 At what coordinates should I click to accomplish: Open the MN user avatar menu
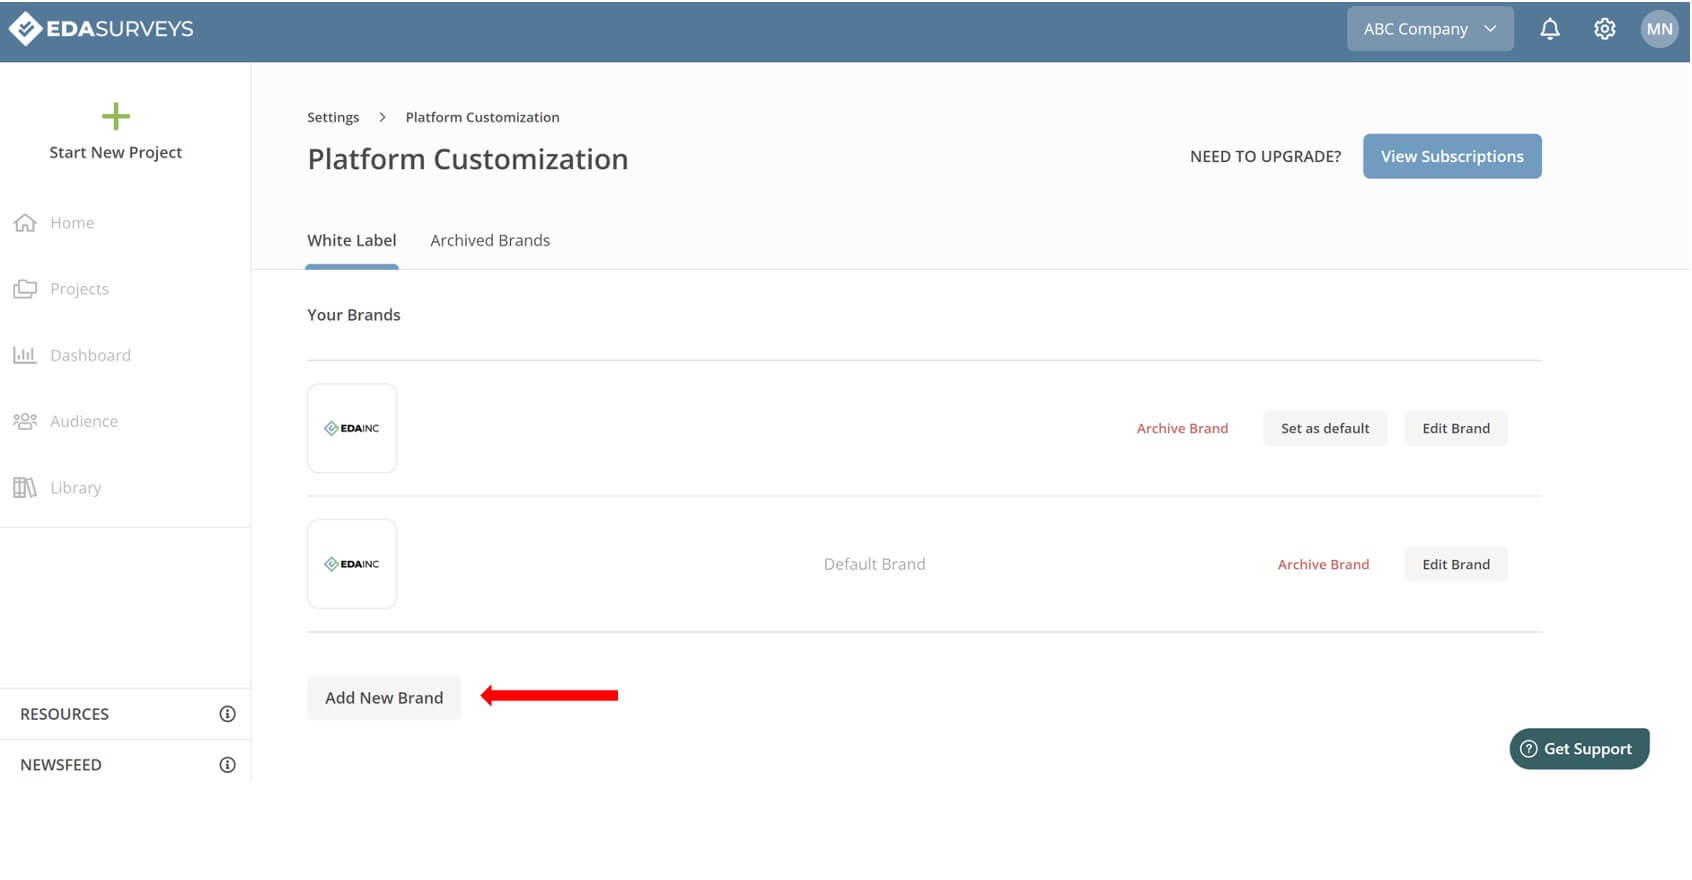click(1660, 29)
